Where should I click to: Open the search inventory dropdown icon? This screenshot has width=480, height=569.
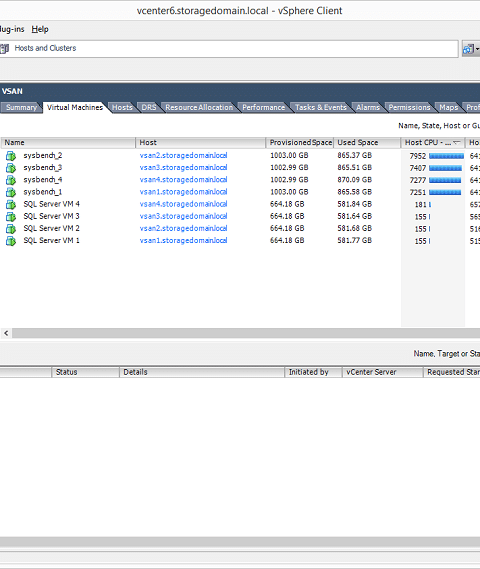click(x=471, y=49)
